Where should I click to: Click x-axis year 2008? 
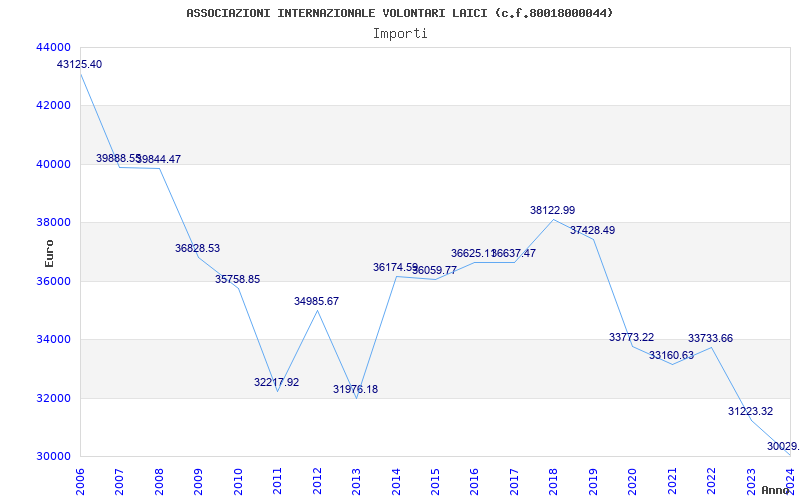159,482
